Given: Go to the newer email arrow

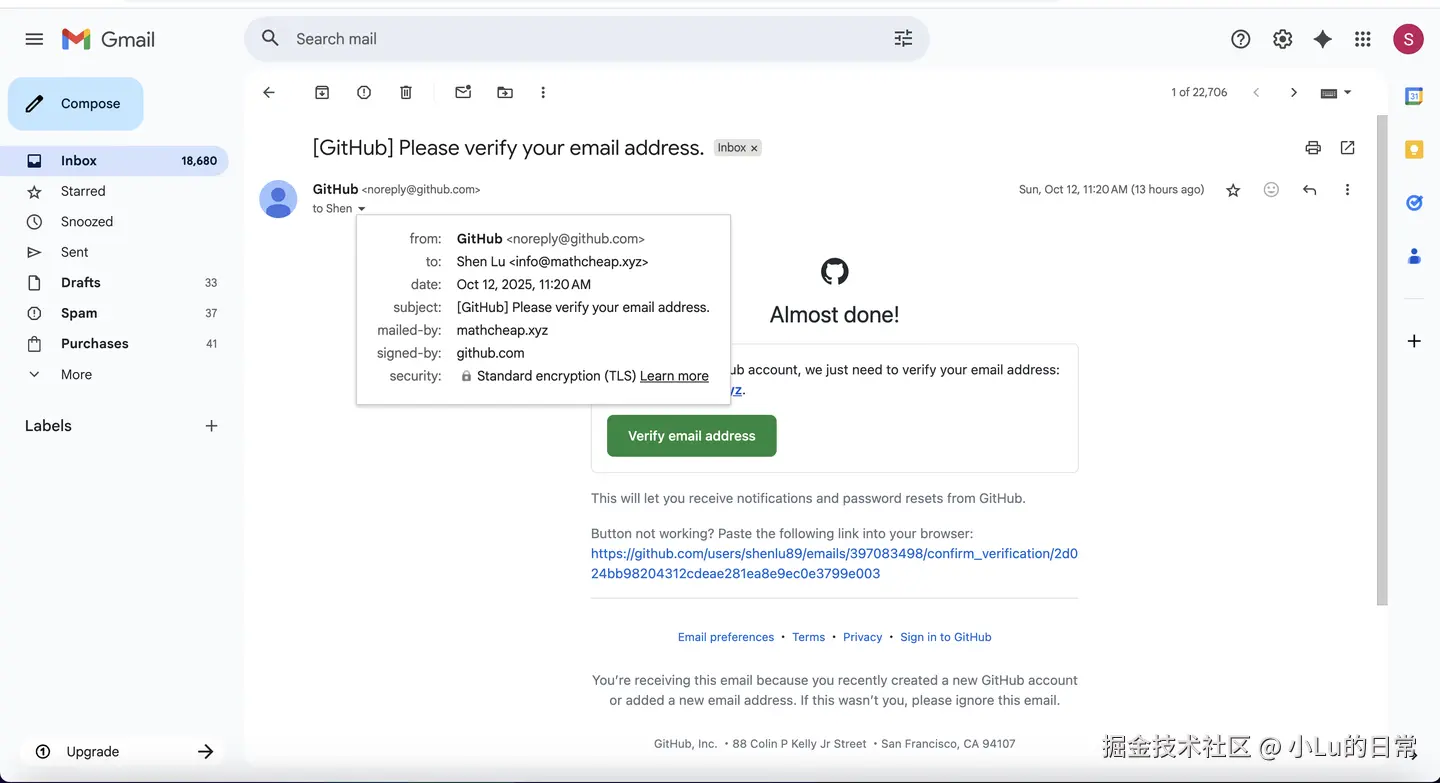Looking at the screenshot, I should point(1256,92).
